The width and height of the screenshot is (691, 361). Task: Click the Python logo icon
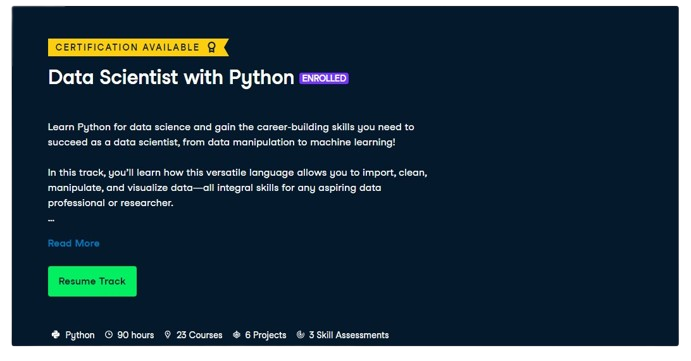[x=56, y=335]
